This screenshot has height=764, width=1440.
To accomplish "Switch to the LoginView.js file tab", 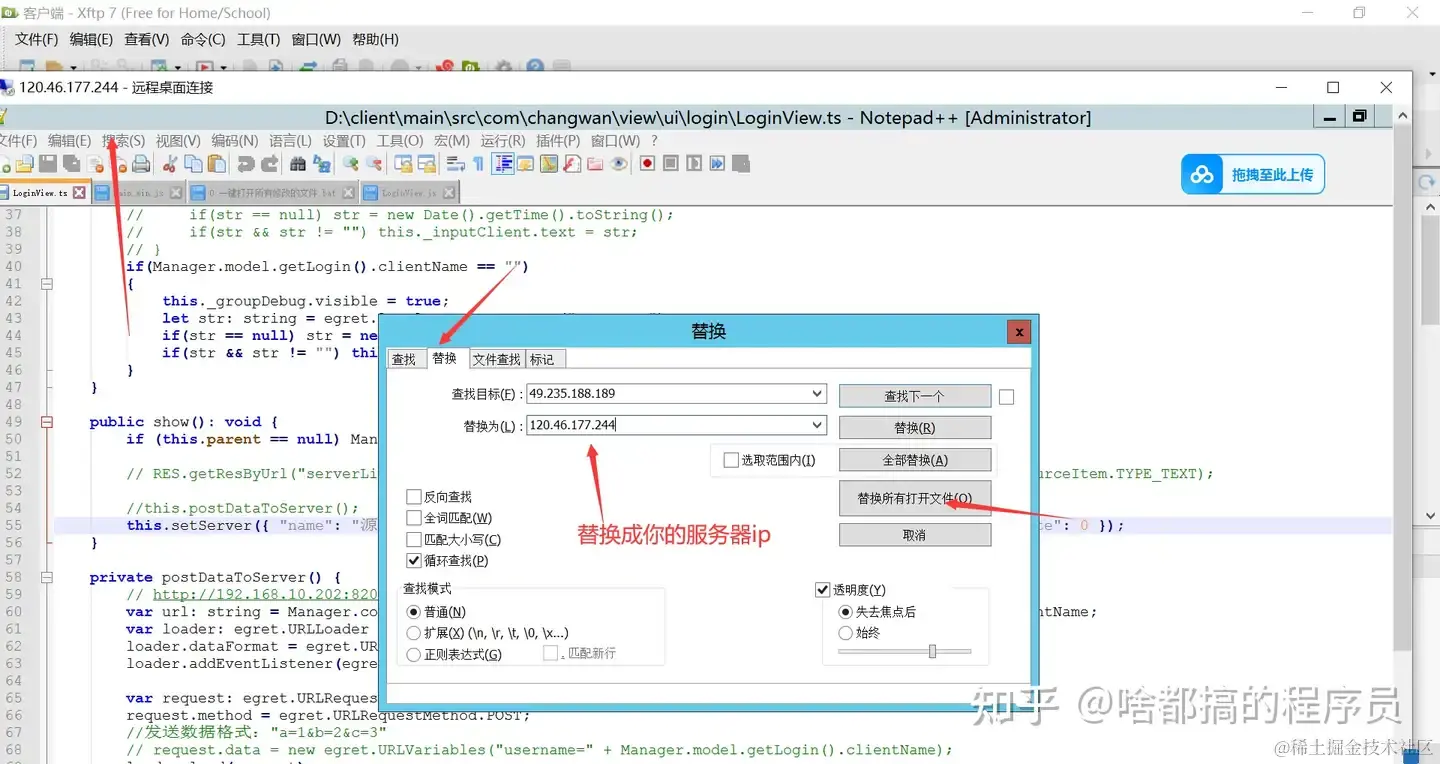I will pyautogui.click(x=410, y=193).
